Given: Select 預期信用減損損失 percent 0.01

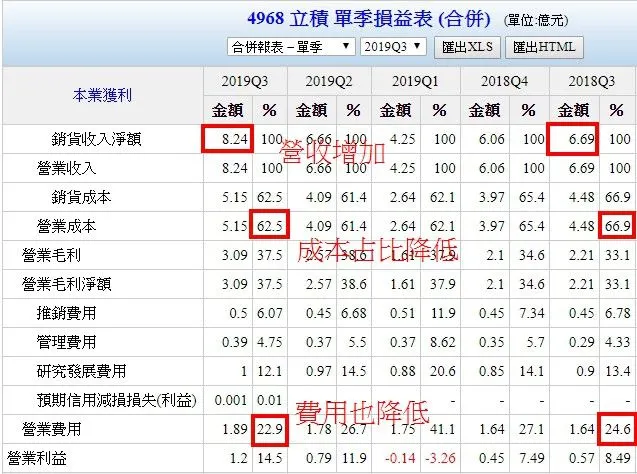Looking at the screenshot, I should coord(270,400).
